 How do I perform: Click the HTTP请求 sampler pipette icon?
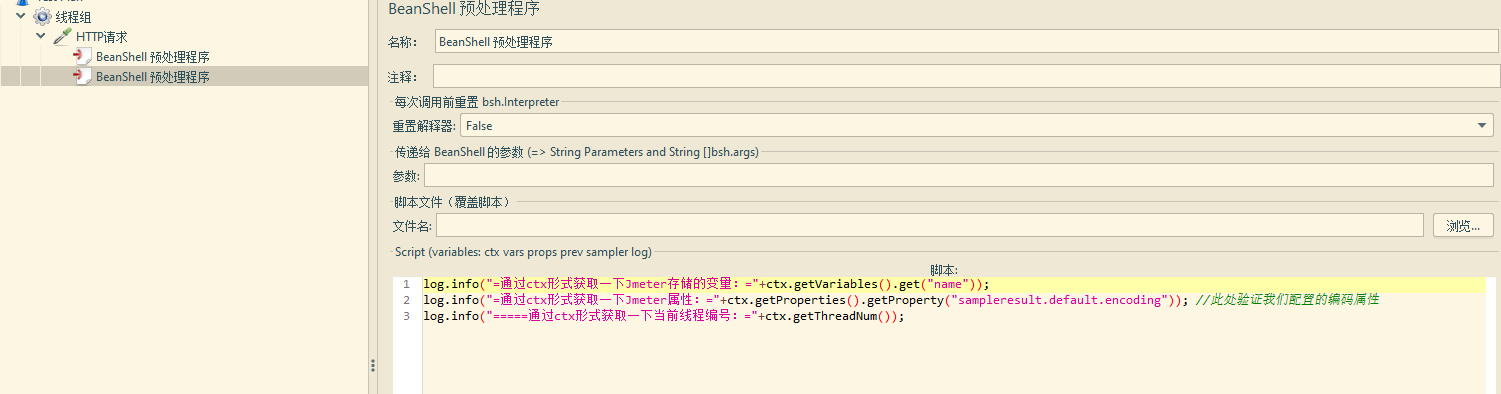[x=62, y=37]
